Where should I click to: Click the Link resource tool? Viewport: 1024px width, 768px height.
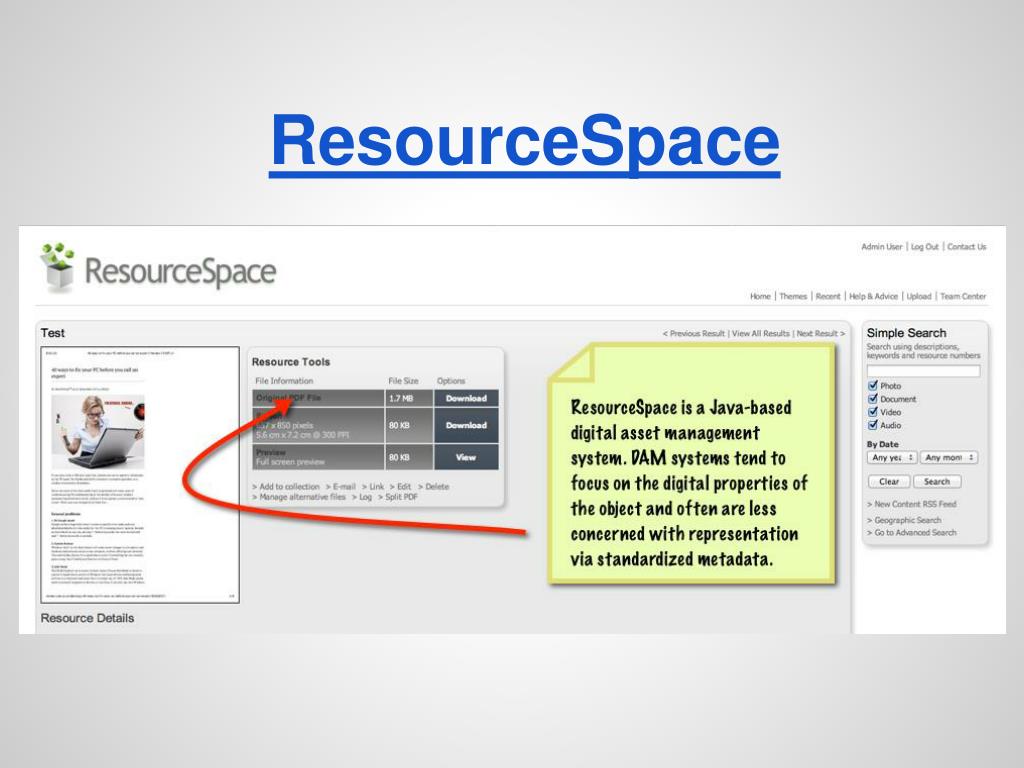coord(374,487)
